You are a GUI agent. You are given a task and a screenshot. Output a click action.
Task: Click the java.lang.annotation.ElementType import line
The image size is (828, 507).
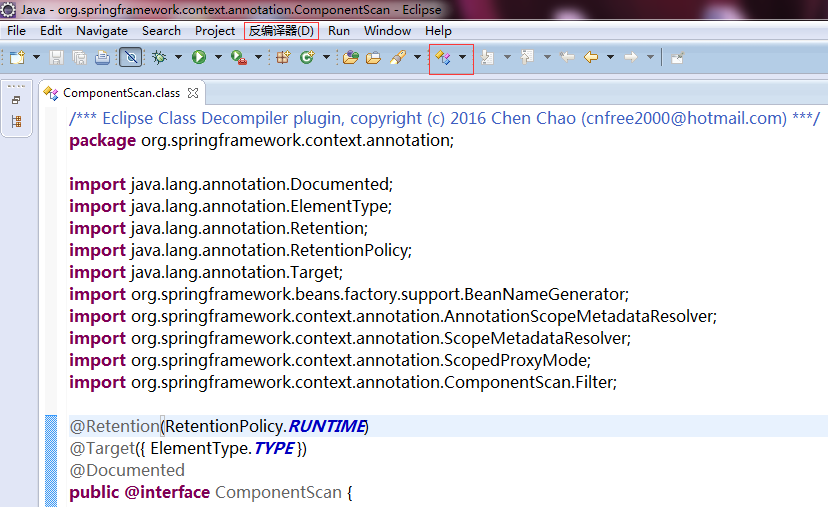pyautogui.click(x=231, y=206)
